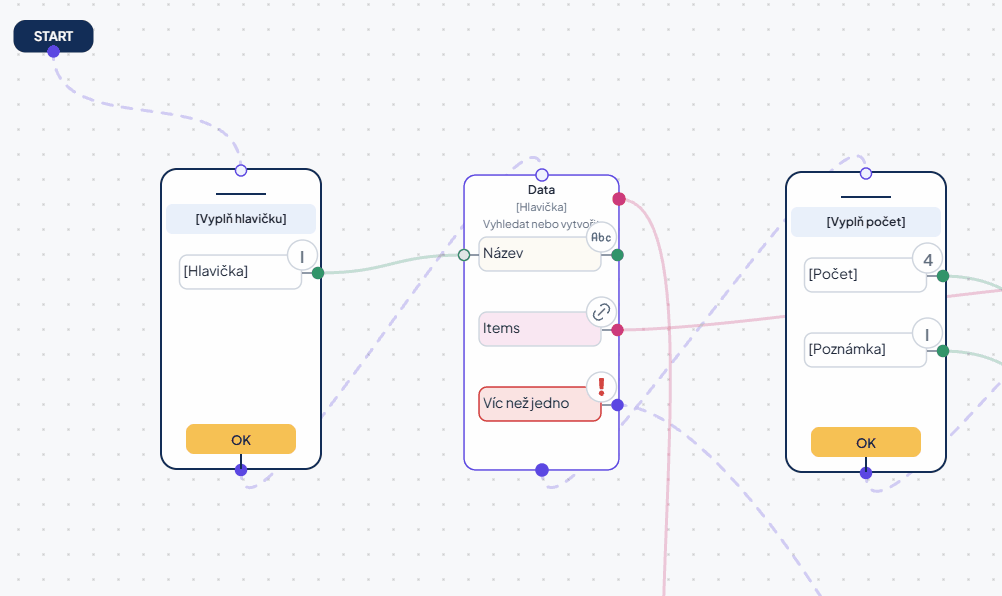Viewport: 1002px width, 596px height.
Task: Click the top input port of Vyplň hlavičku
Action: coord(241,170)
